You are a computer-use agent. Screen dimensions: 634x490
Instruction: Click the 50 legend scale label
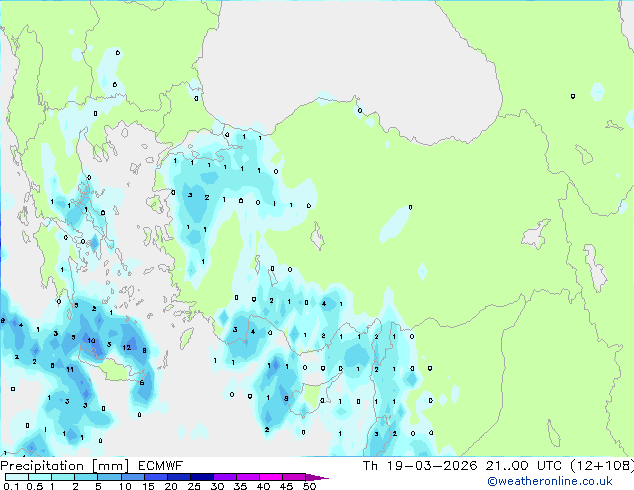310,486
